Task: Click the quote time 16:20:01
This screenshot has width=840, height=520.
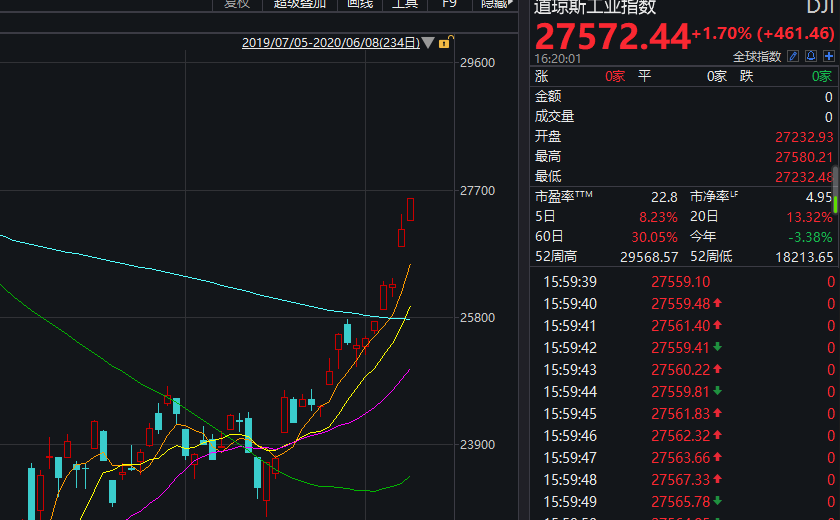Action: [557, 58]
